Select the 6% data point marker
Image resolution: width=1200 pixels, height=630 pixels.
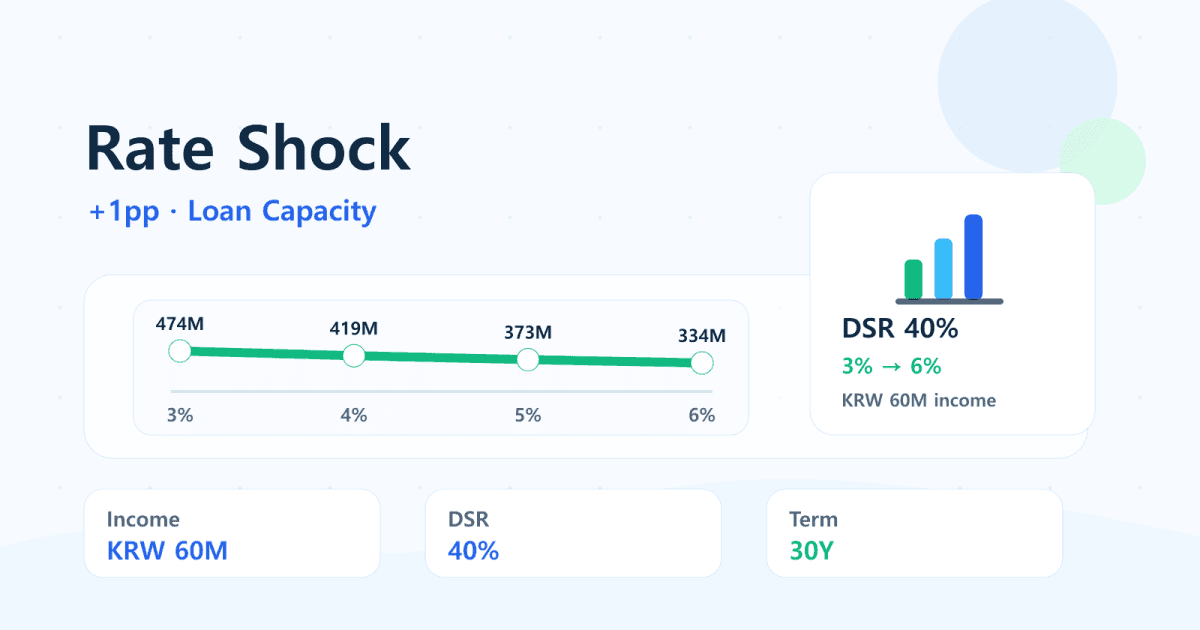(702, 362)
